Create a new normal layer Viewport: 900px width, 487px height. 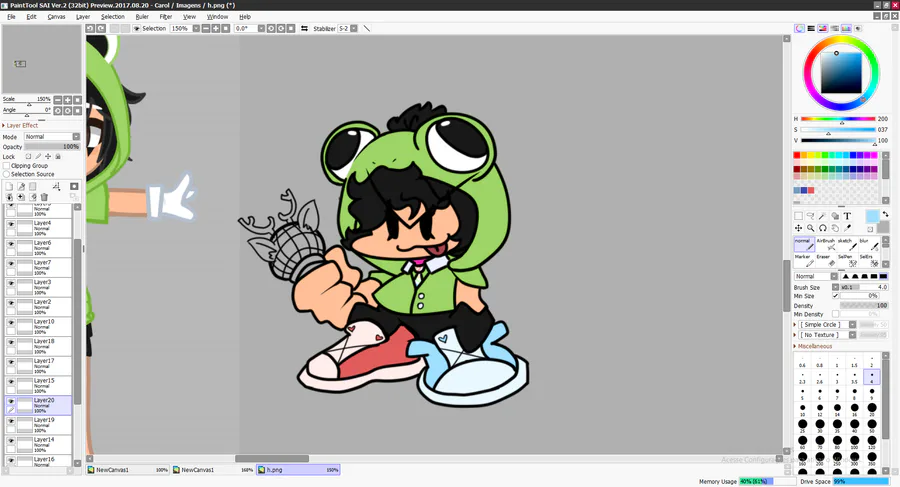pos(9,186)
